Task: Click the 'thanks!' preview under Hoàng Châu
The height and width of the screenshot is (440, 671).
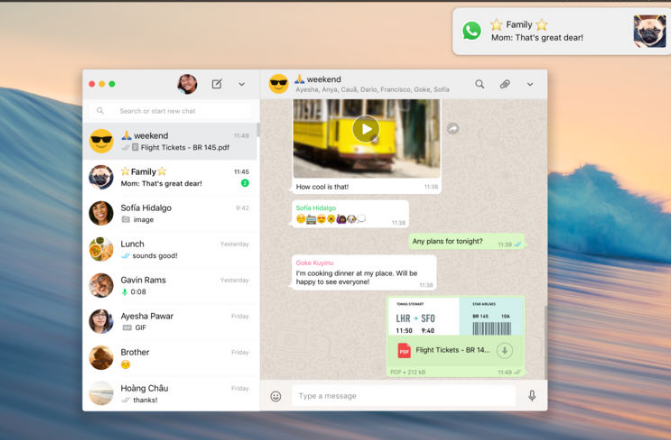Action: pyautogui.click(x=145, y=400)
